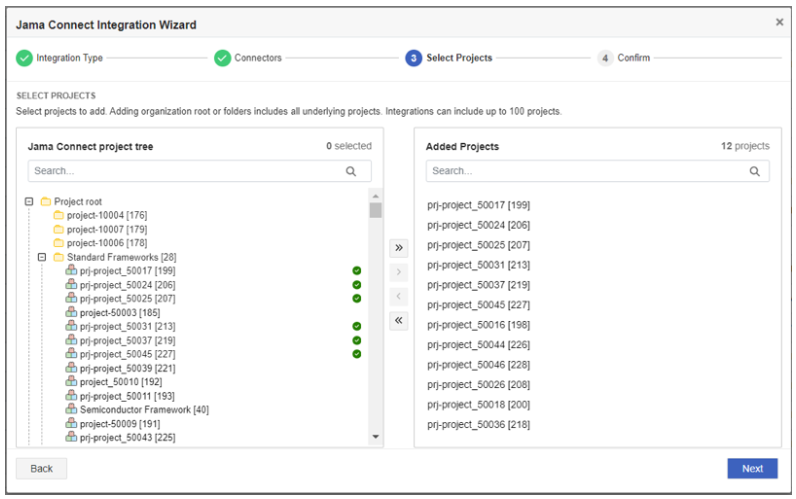Select project-50009 [191] in tree
This screenshot has height=499, width=796.
coord(120,424)
